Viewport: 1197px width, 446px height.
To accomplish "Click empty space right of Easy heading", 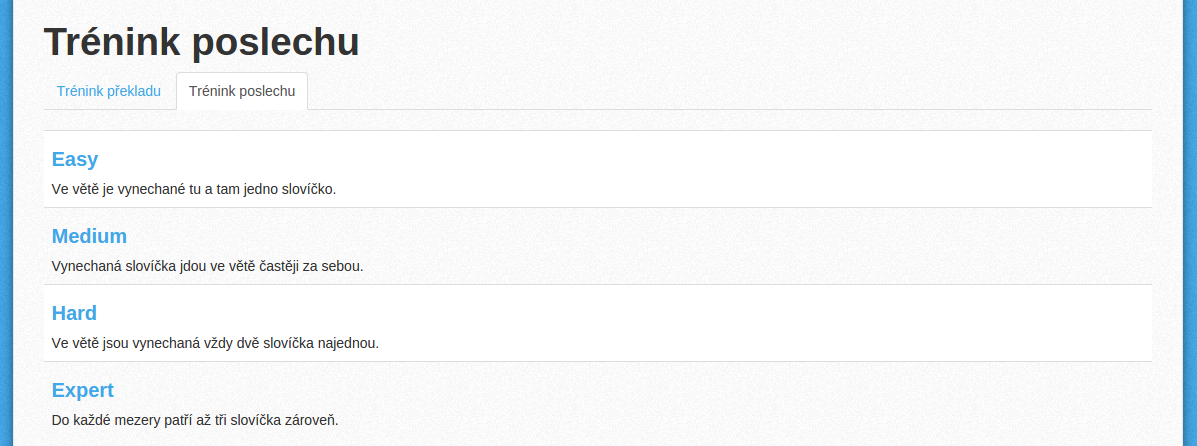I will [x=611, y=159].
